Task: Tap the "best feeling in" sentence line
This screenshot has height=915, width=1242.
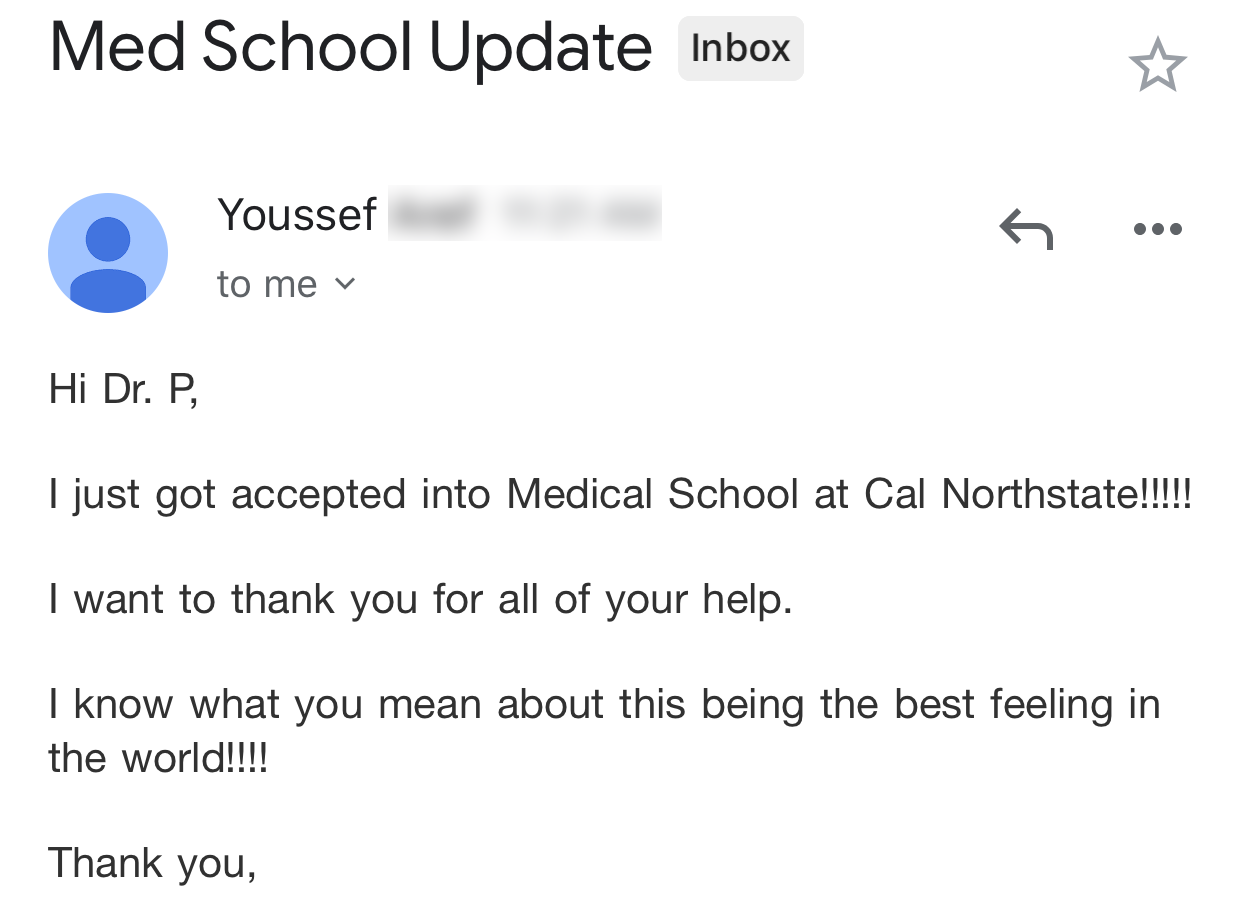Action: (1025, 704)
